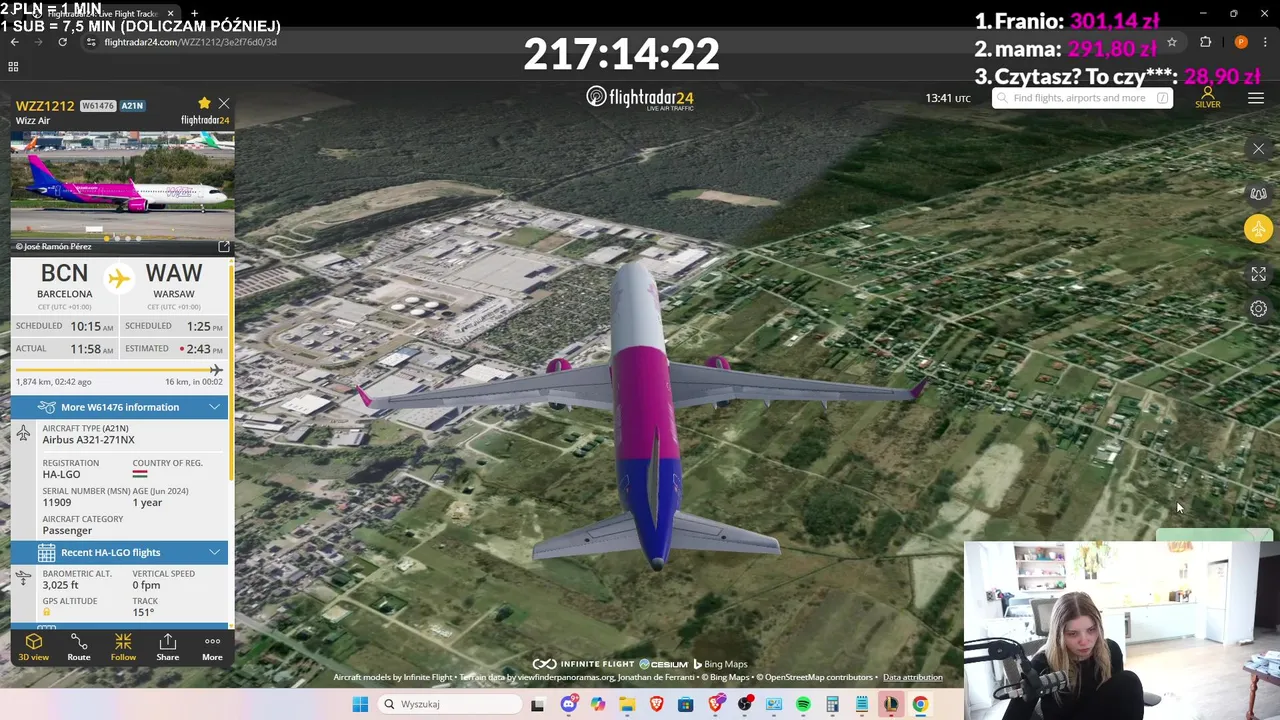Click the Wyszukaj taskbar search box
The image size is (1280, 720).
(450, 704)
